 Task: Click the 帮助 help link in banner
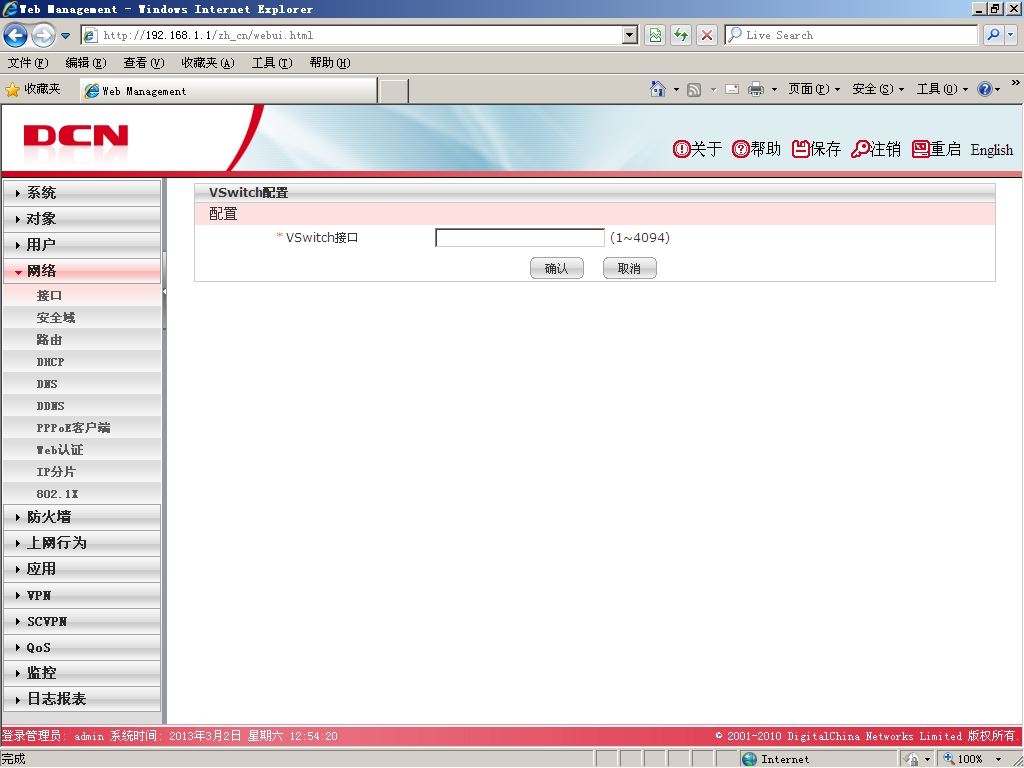(x=756, y=150)
